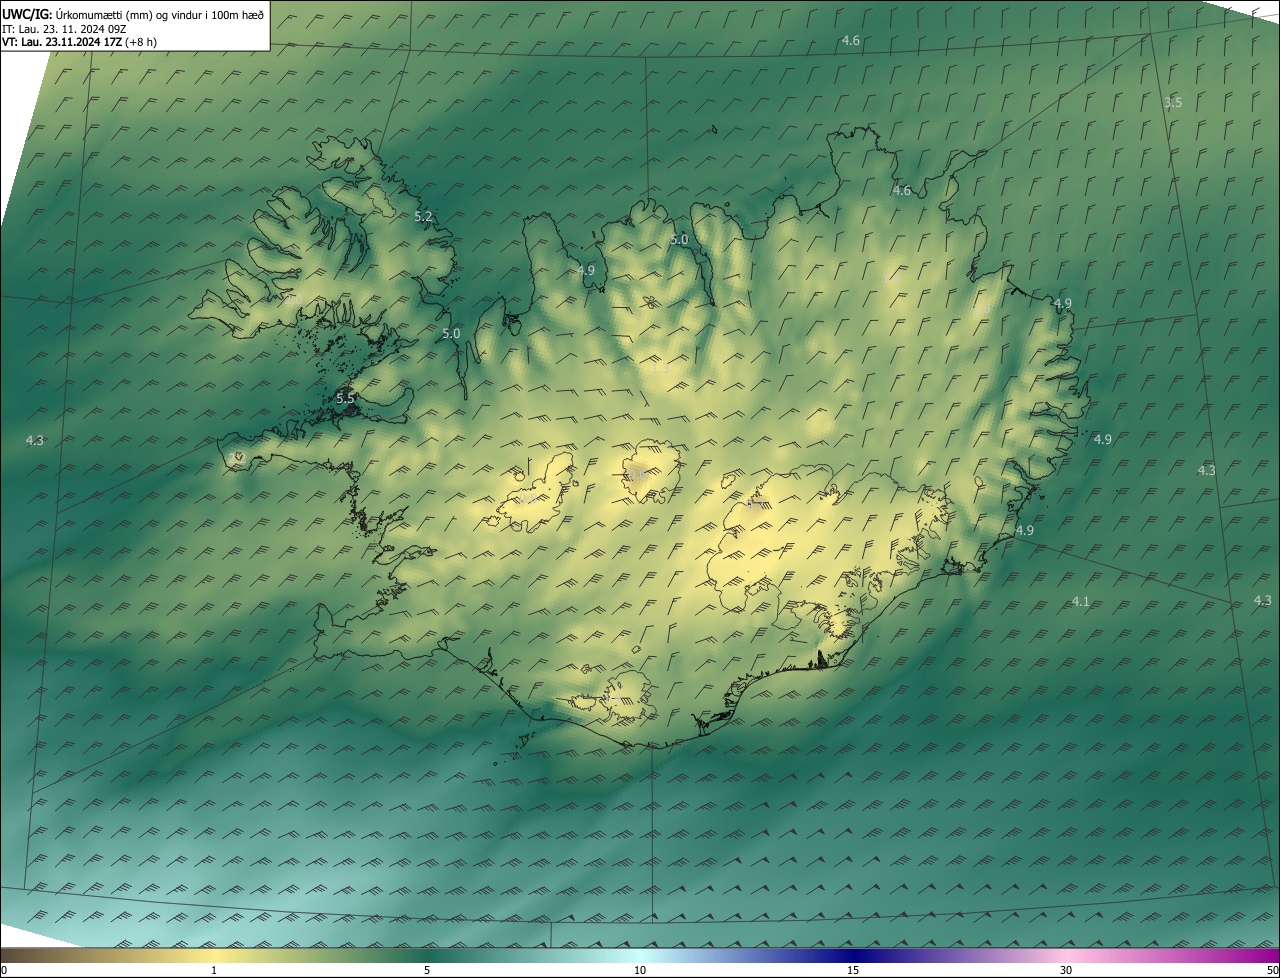1280x978 pixels.
Task: Click the 30 tick on the color scale
Action: (x=1066, y=970)
